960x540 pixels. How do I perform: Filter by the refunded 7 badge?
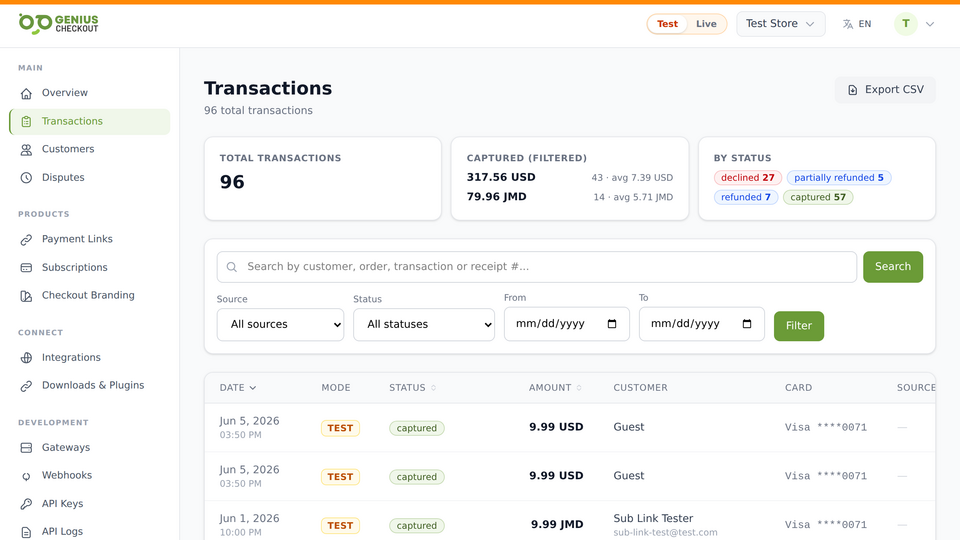tap(746, 197)
